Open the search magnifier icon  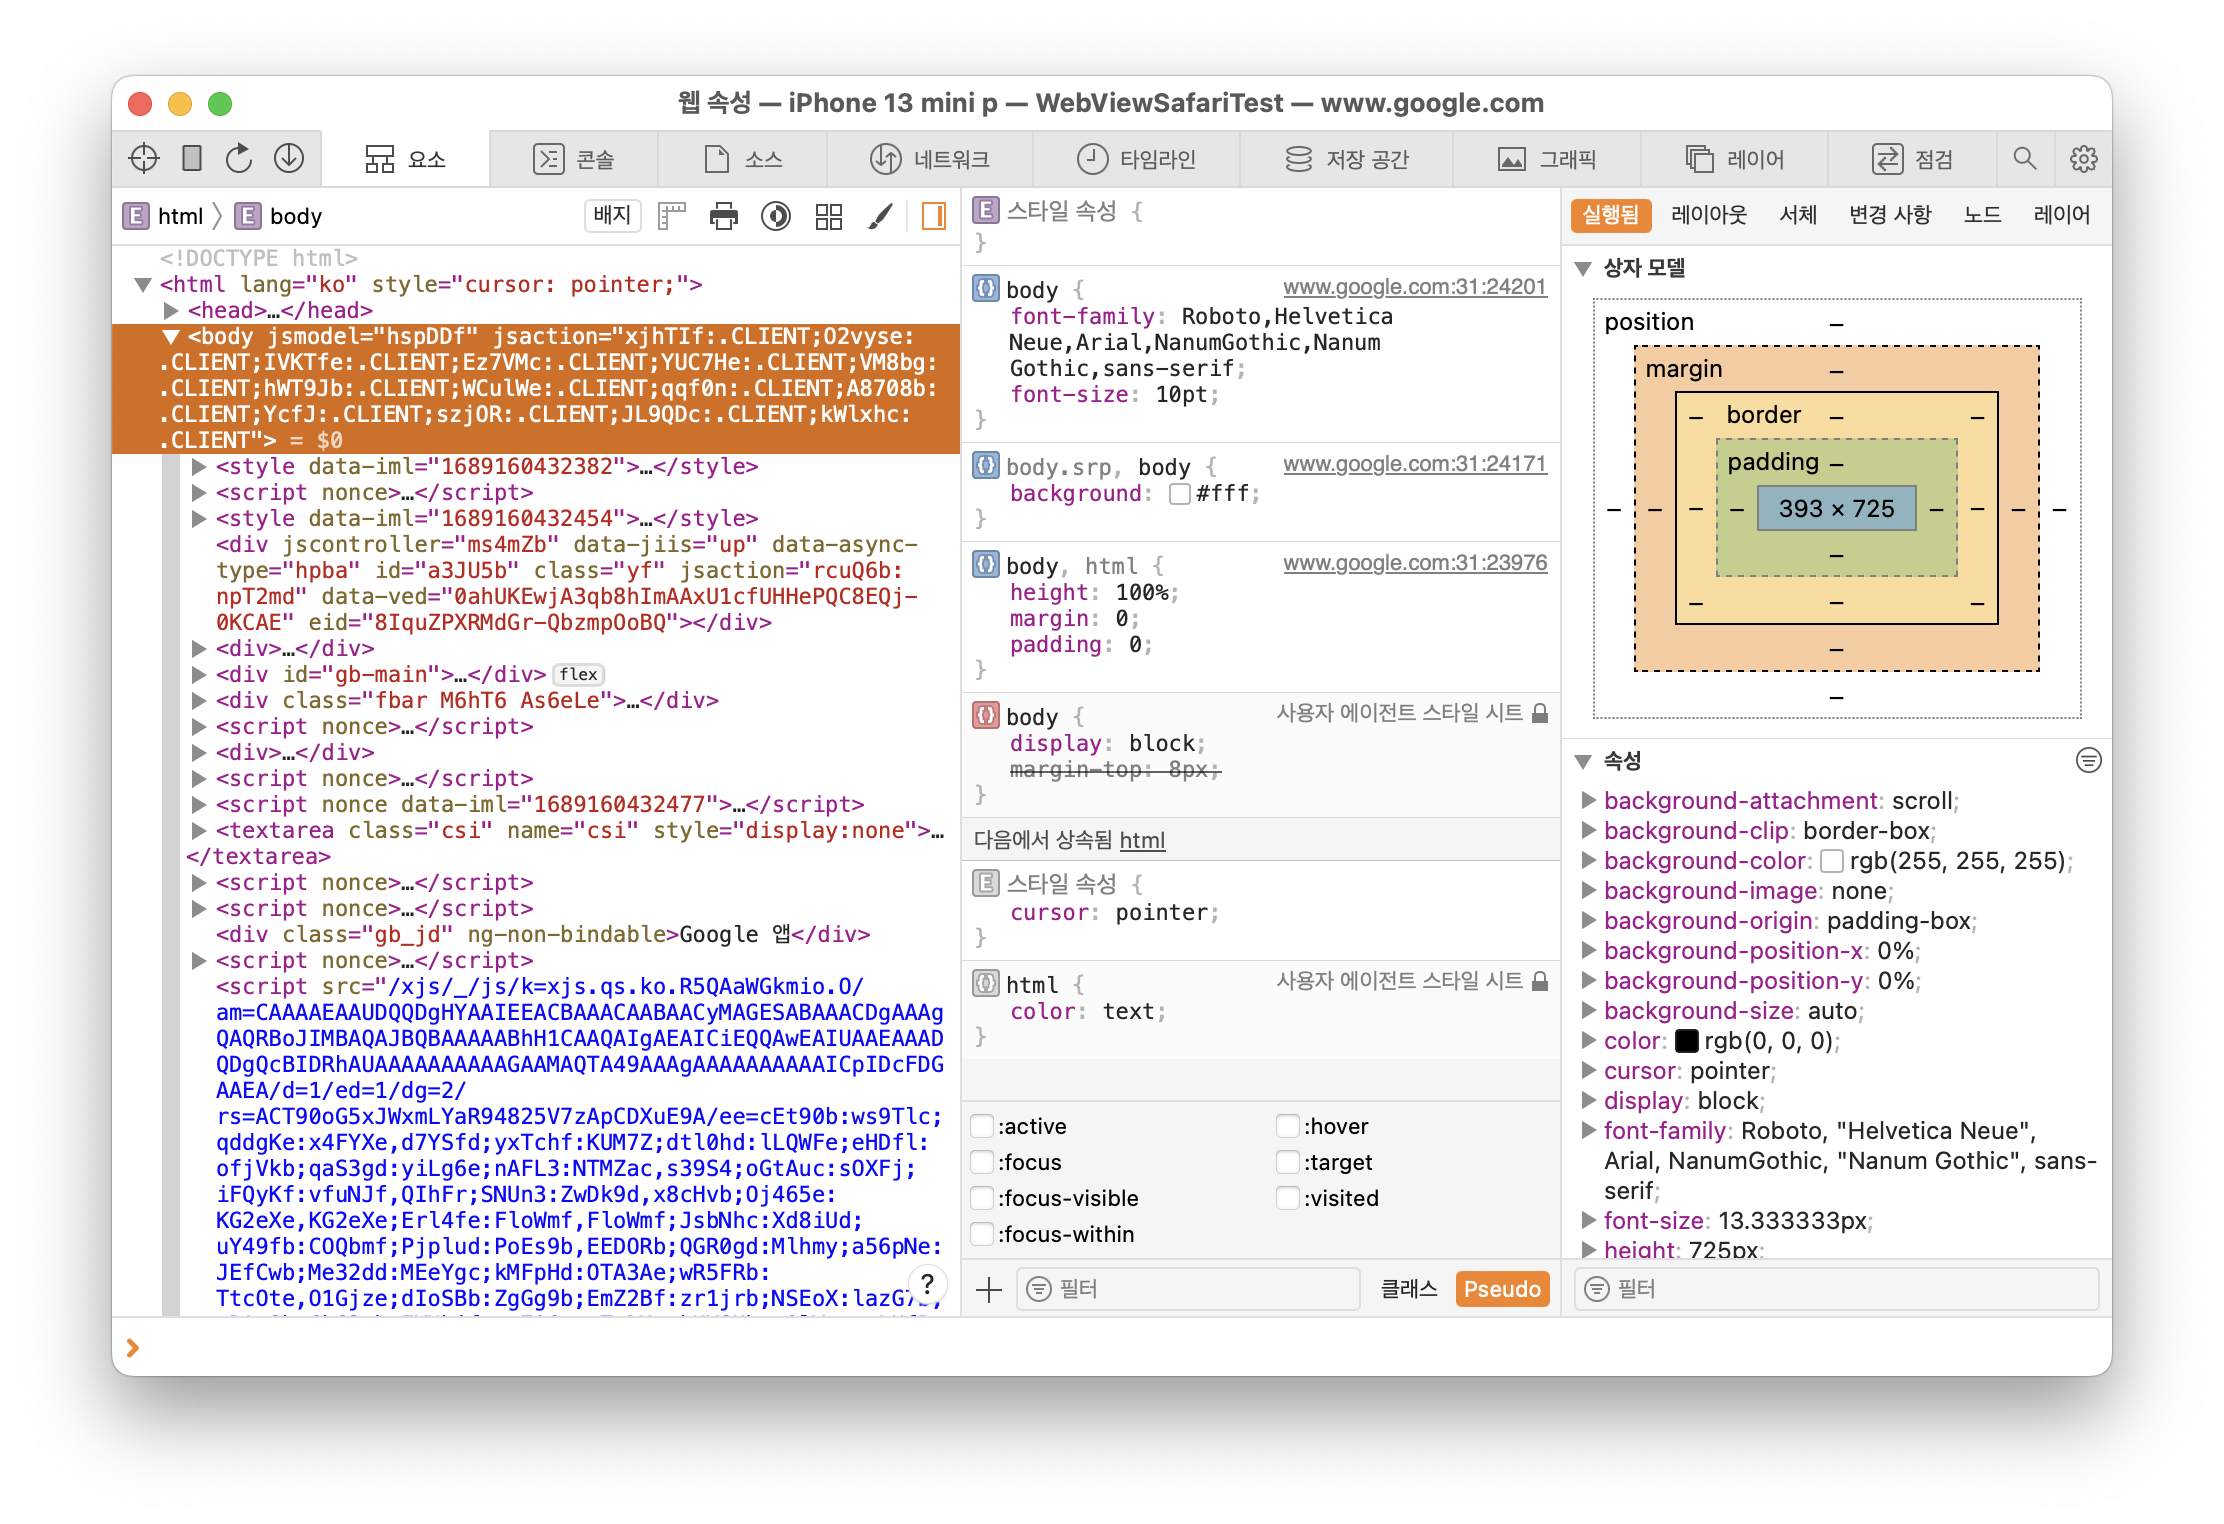pos(2024,158)
